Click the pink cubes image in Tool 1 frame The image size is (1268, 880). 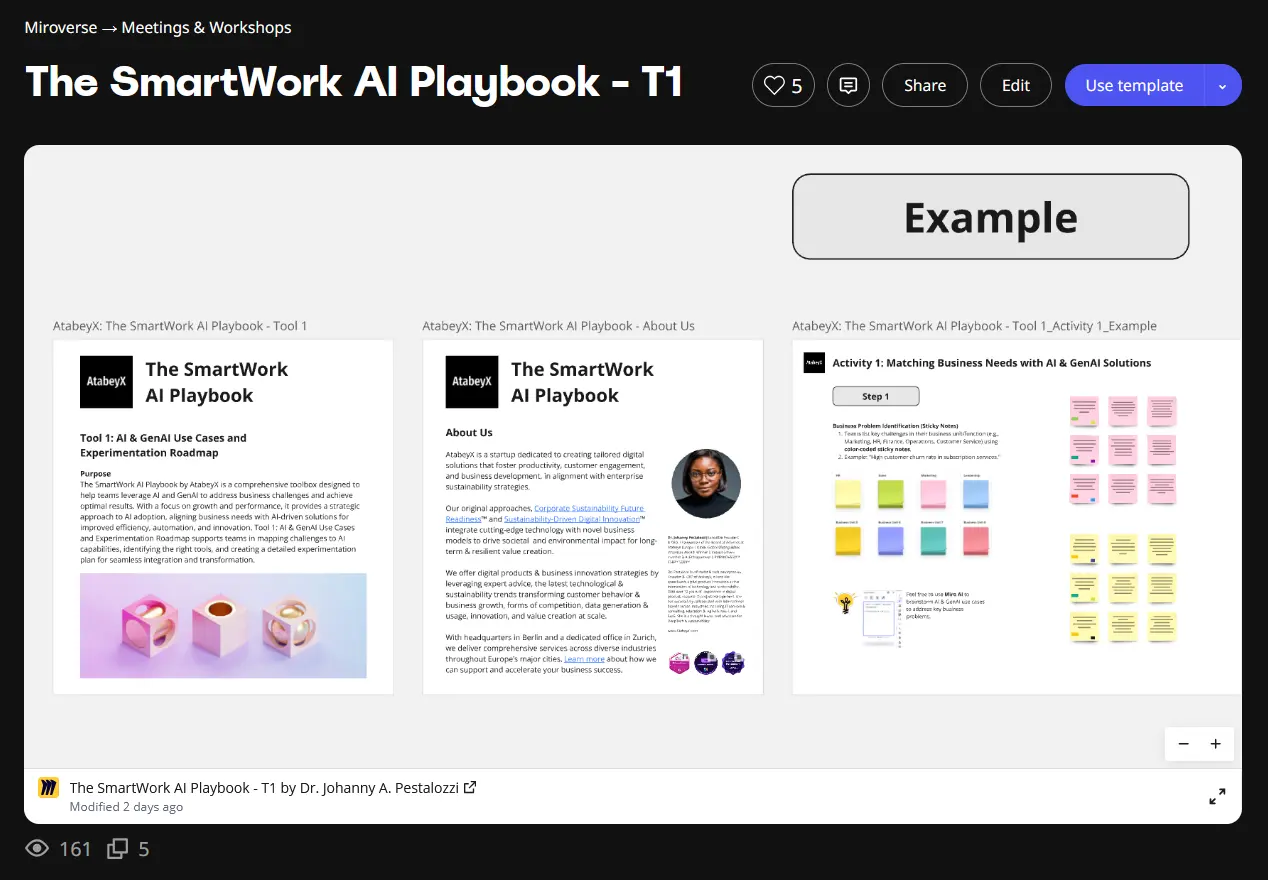click(x=223, y=626)
